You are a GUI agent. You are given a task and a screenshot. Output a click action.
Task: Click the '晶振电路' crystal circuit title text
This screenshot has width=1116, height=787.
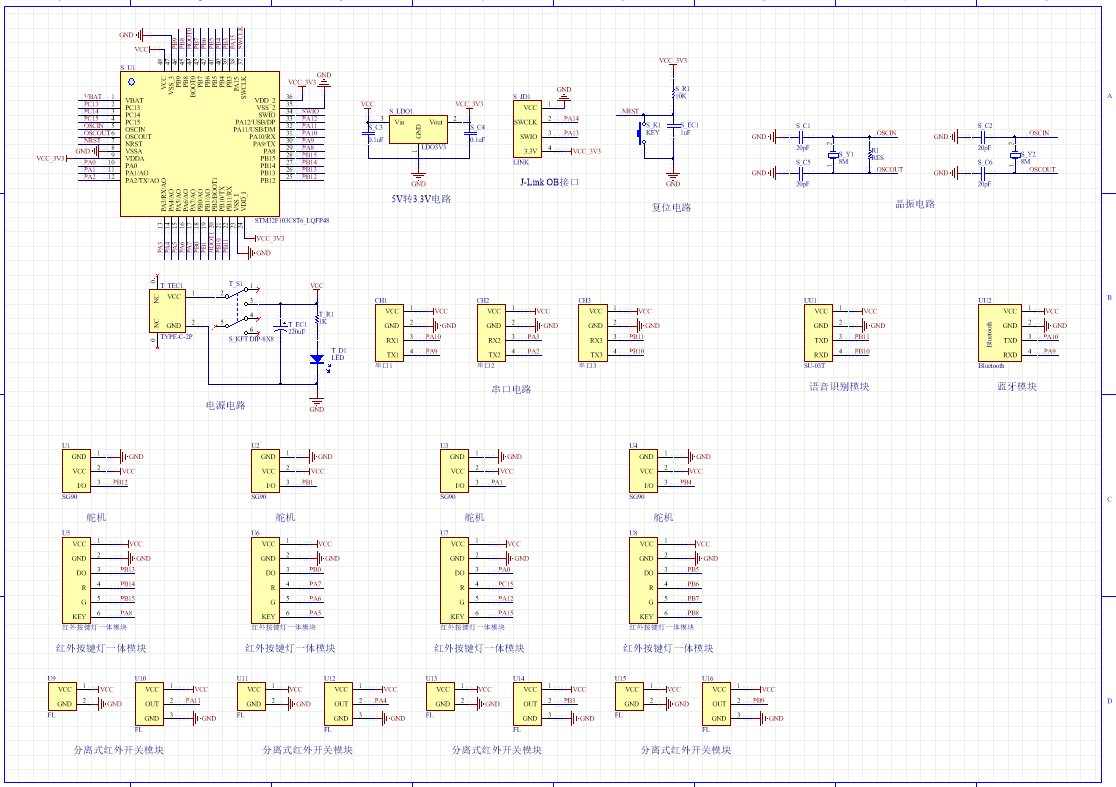pyautogui.click(x=914, y=204)
